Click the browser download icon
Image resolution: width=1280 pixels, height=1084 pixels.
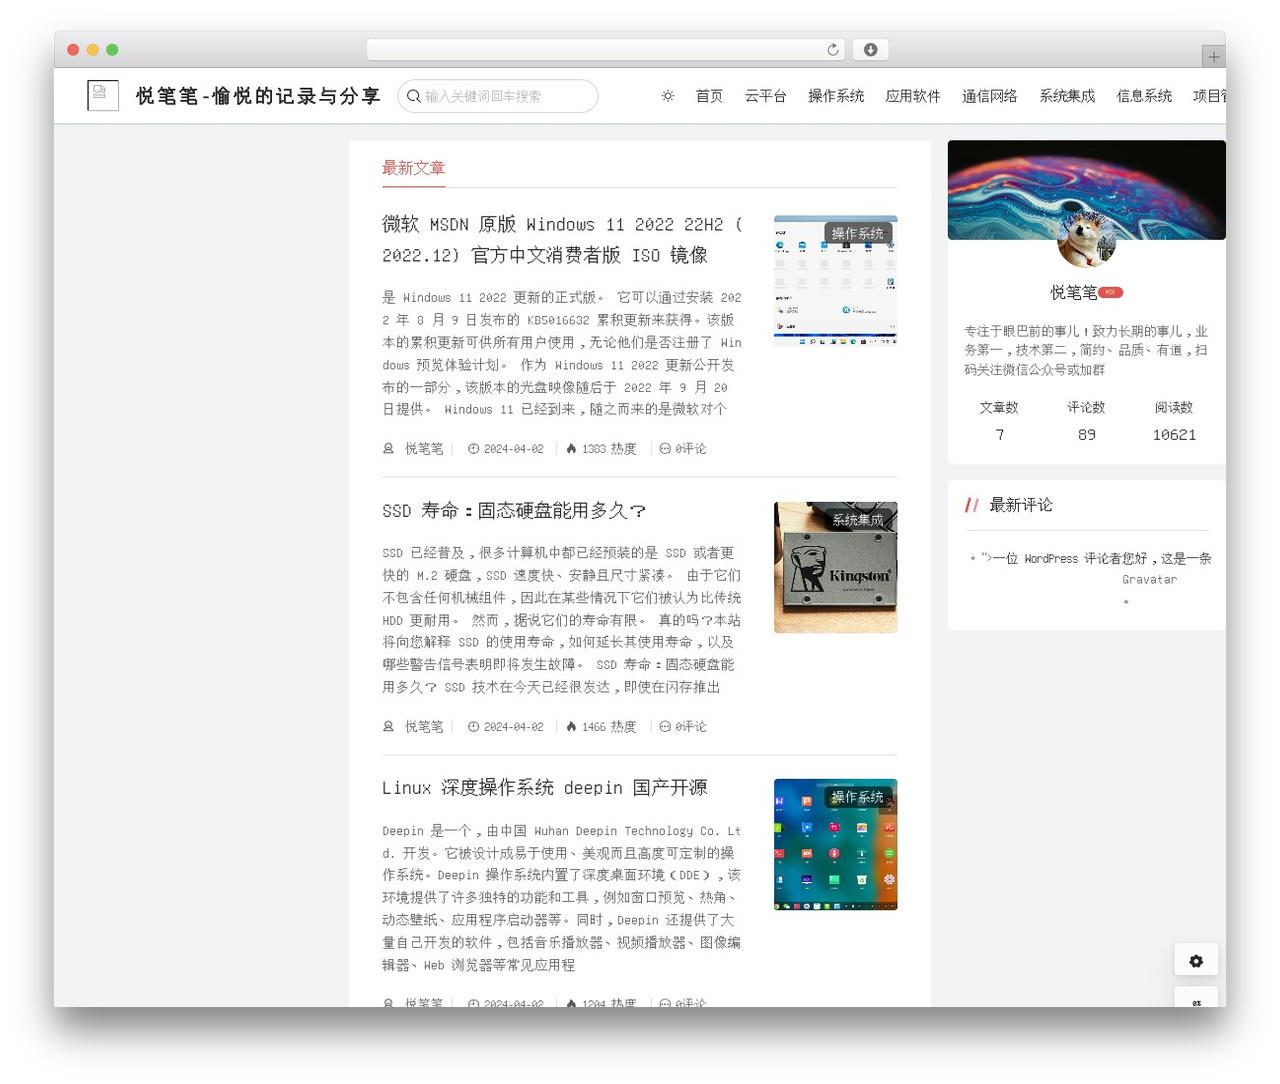point(871,50)
